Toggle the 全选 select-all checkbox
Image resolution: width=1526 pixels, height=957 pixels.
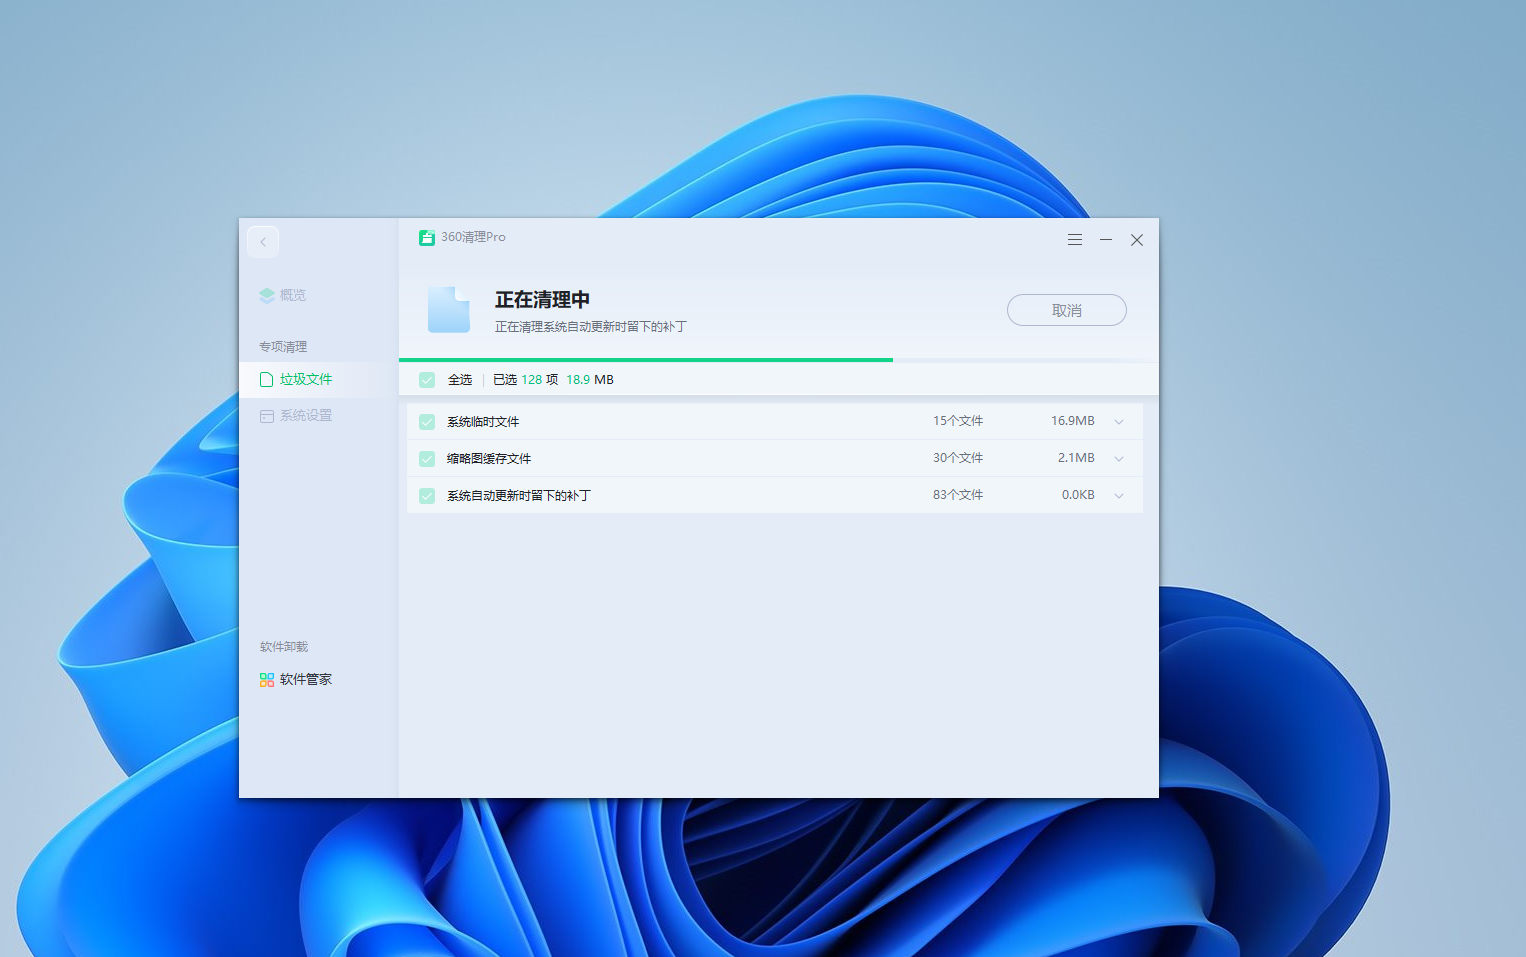(x=427, y=380)
